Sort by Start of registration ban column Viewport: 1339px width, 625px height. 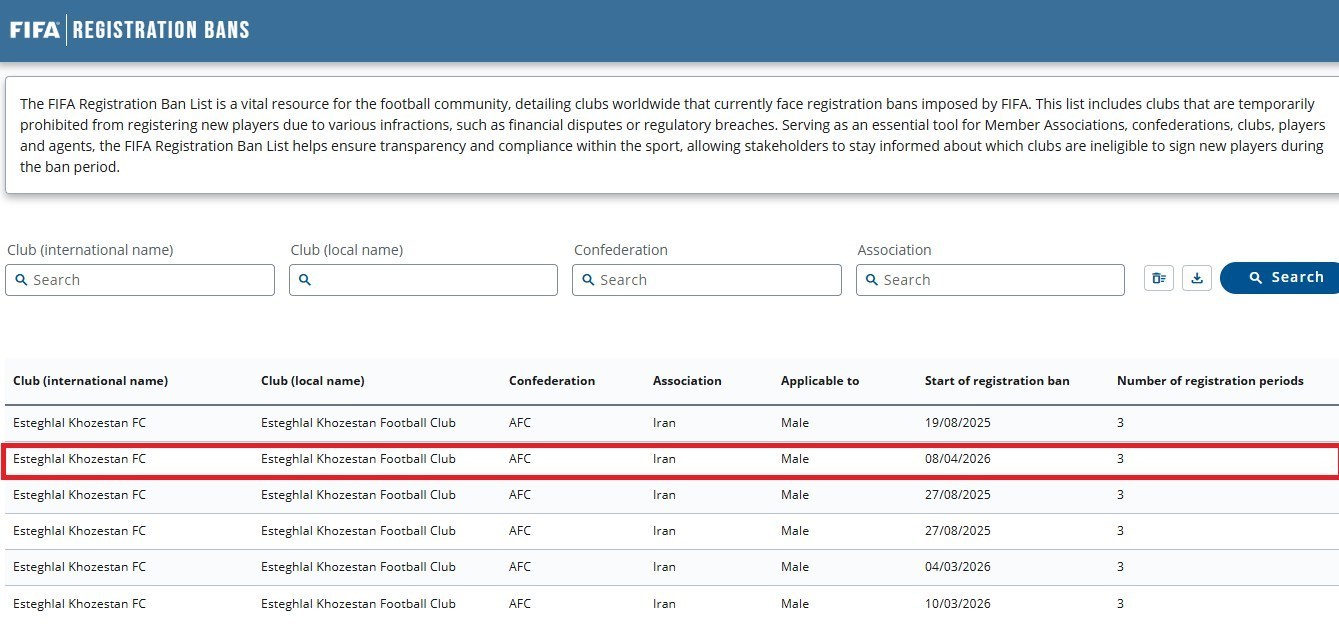996,381
